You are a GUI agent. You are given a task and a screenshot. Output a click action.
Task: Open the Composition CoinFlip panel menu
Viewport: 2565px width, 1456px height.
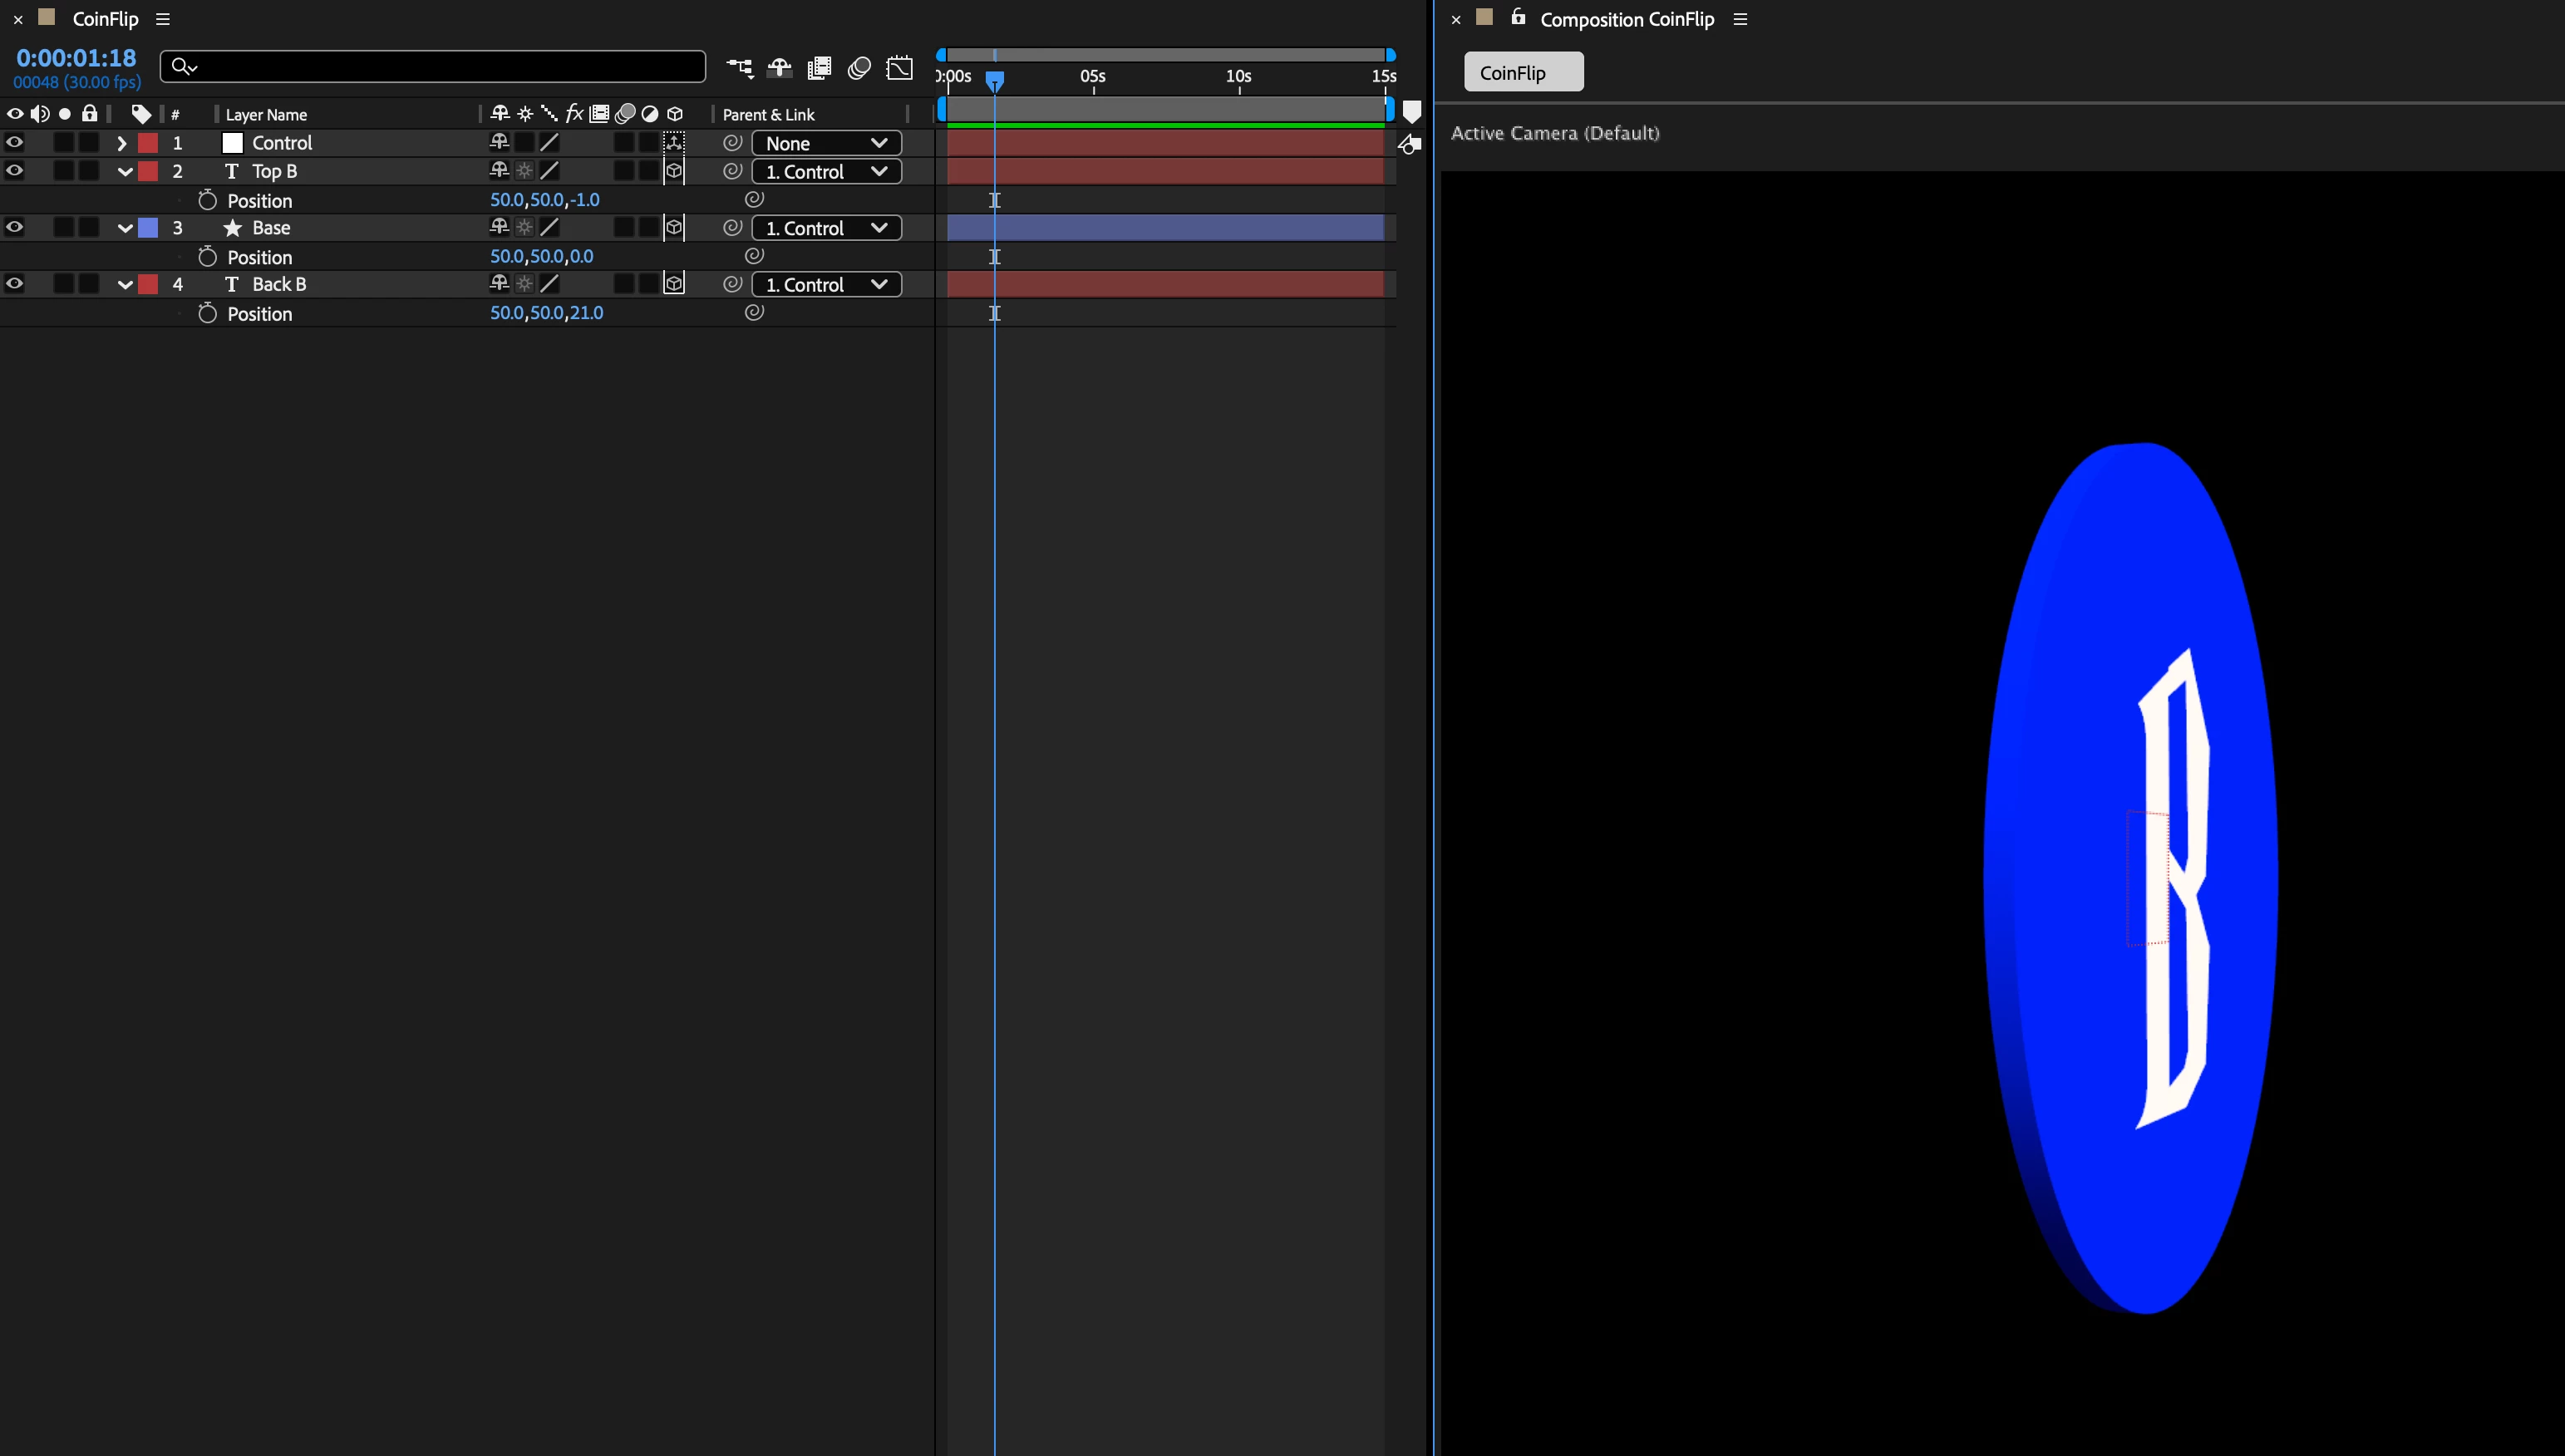[x=1739, y=19]
